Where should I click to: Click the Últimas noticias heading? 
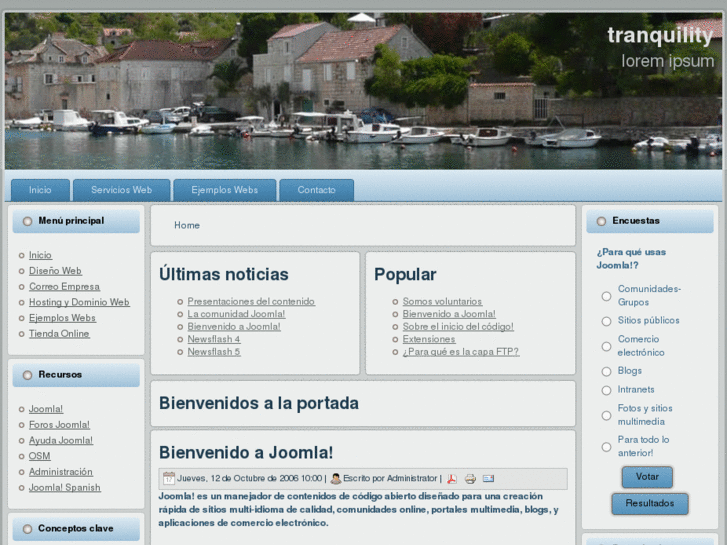[x=224, y=275]
